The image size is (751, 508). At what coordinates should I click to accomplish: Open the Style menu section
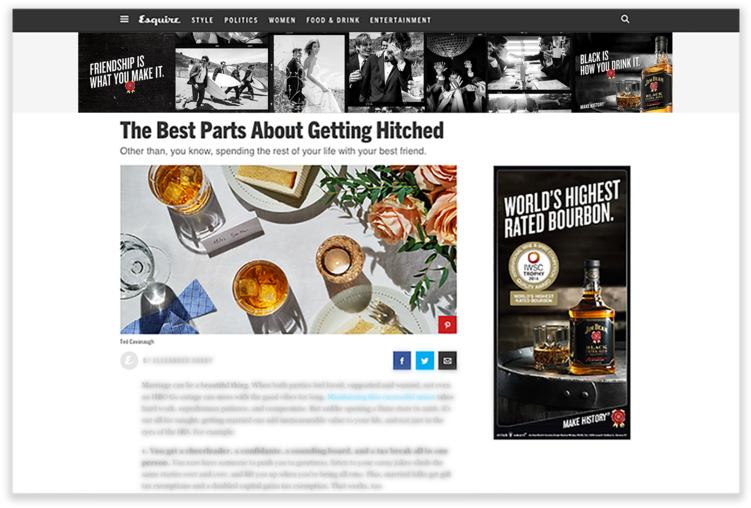[202, 20]
